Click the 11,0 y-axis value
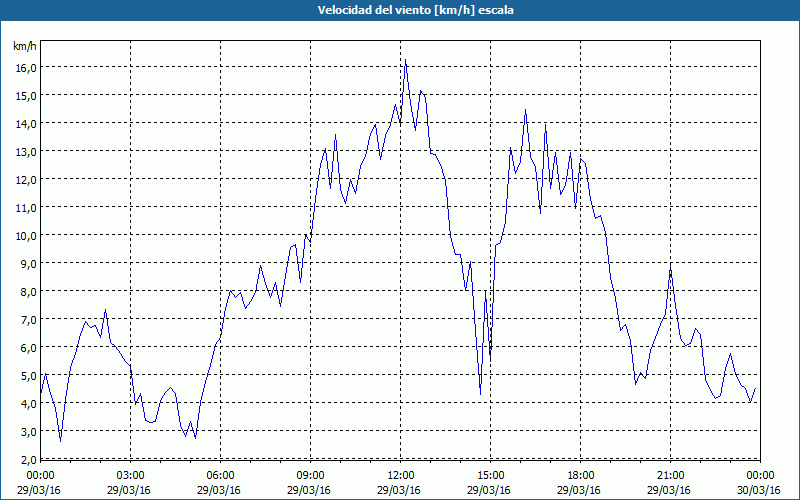 pos(27,208)
